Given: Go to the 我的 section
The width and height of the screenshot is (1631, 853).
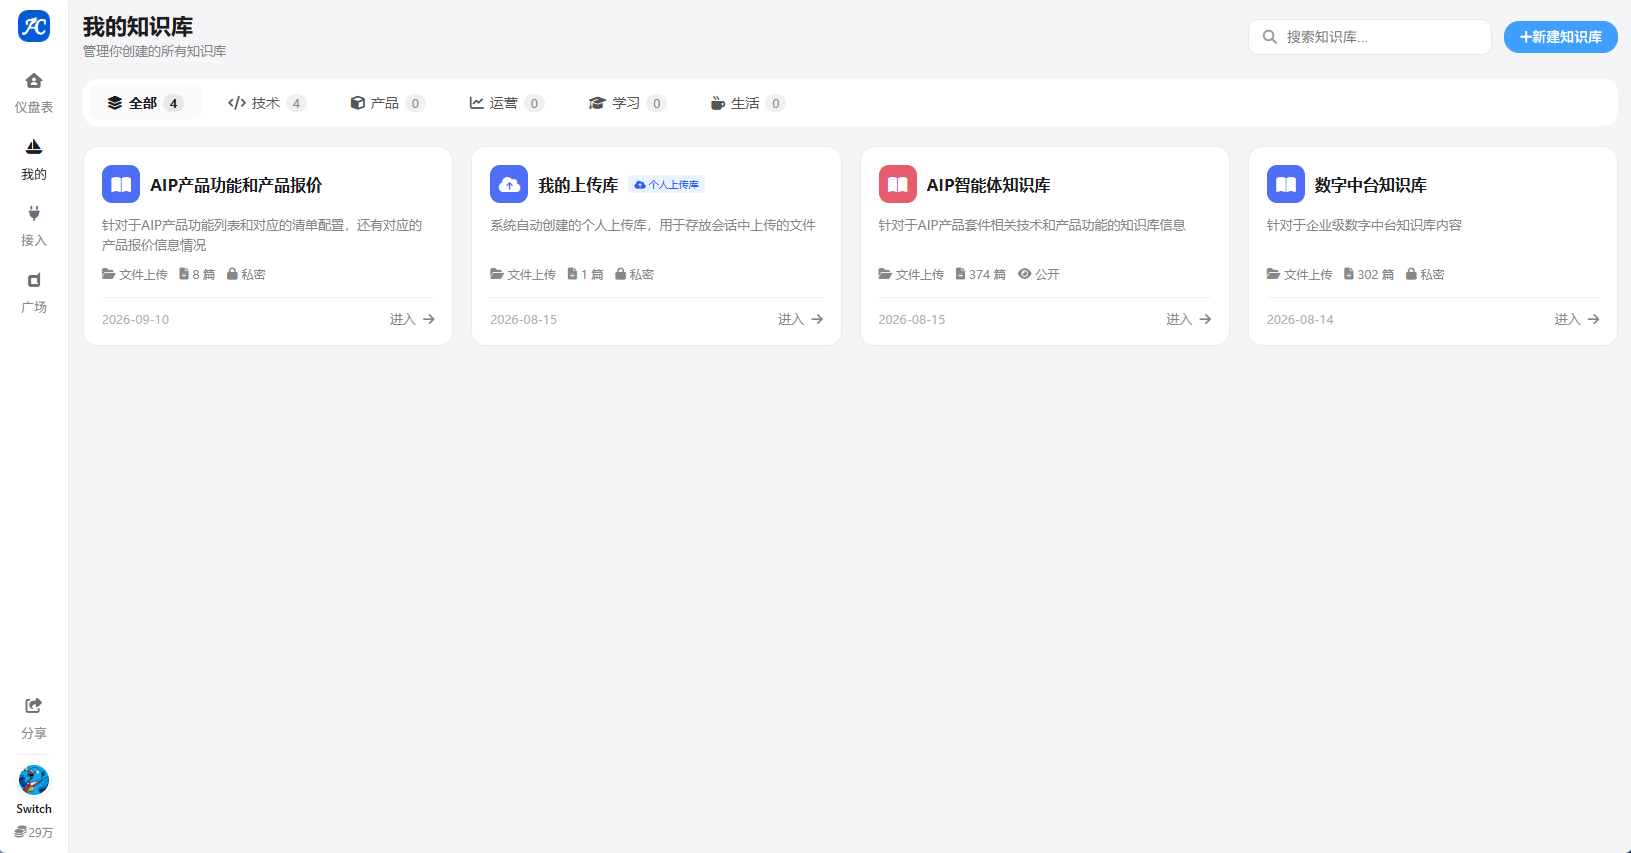Looking at the screenshot, I should tap(34, 160).
